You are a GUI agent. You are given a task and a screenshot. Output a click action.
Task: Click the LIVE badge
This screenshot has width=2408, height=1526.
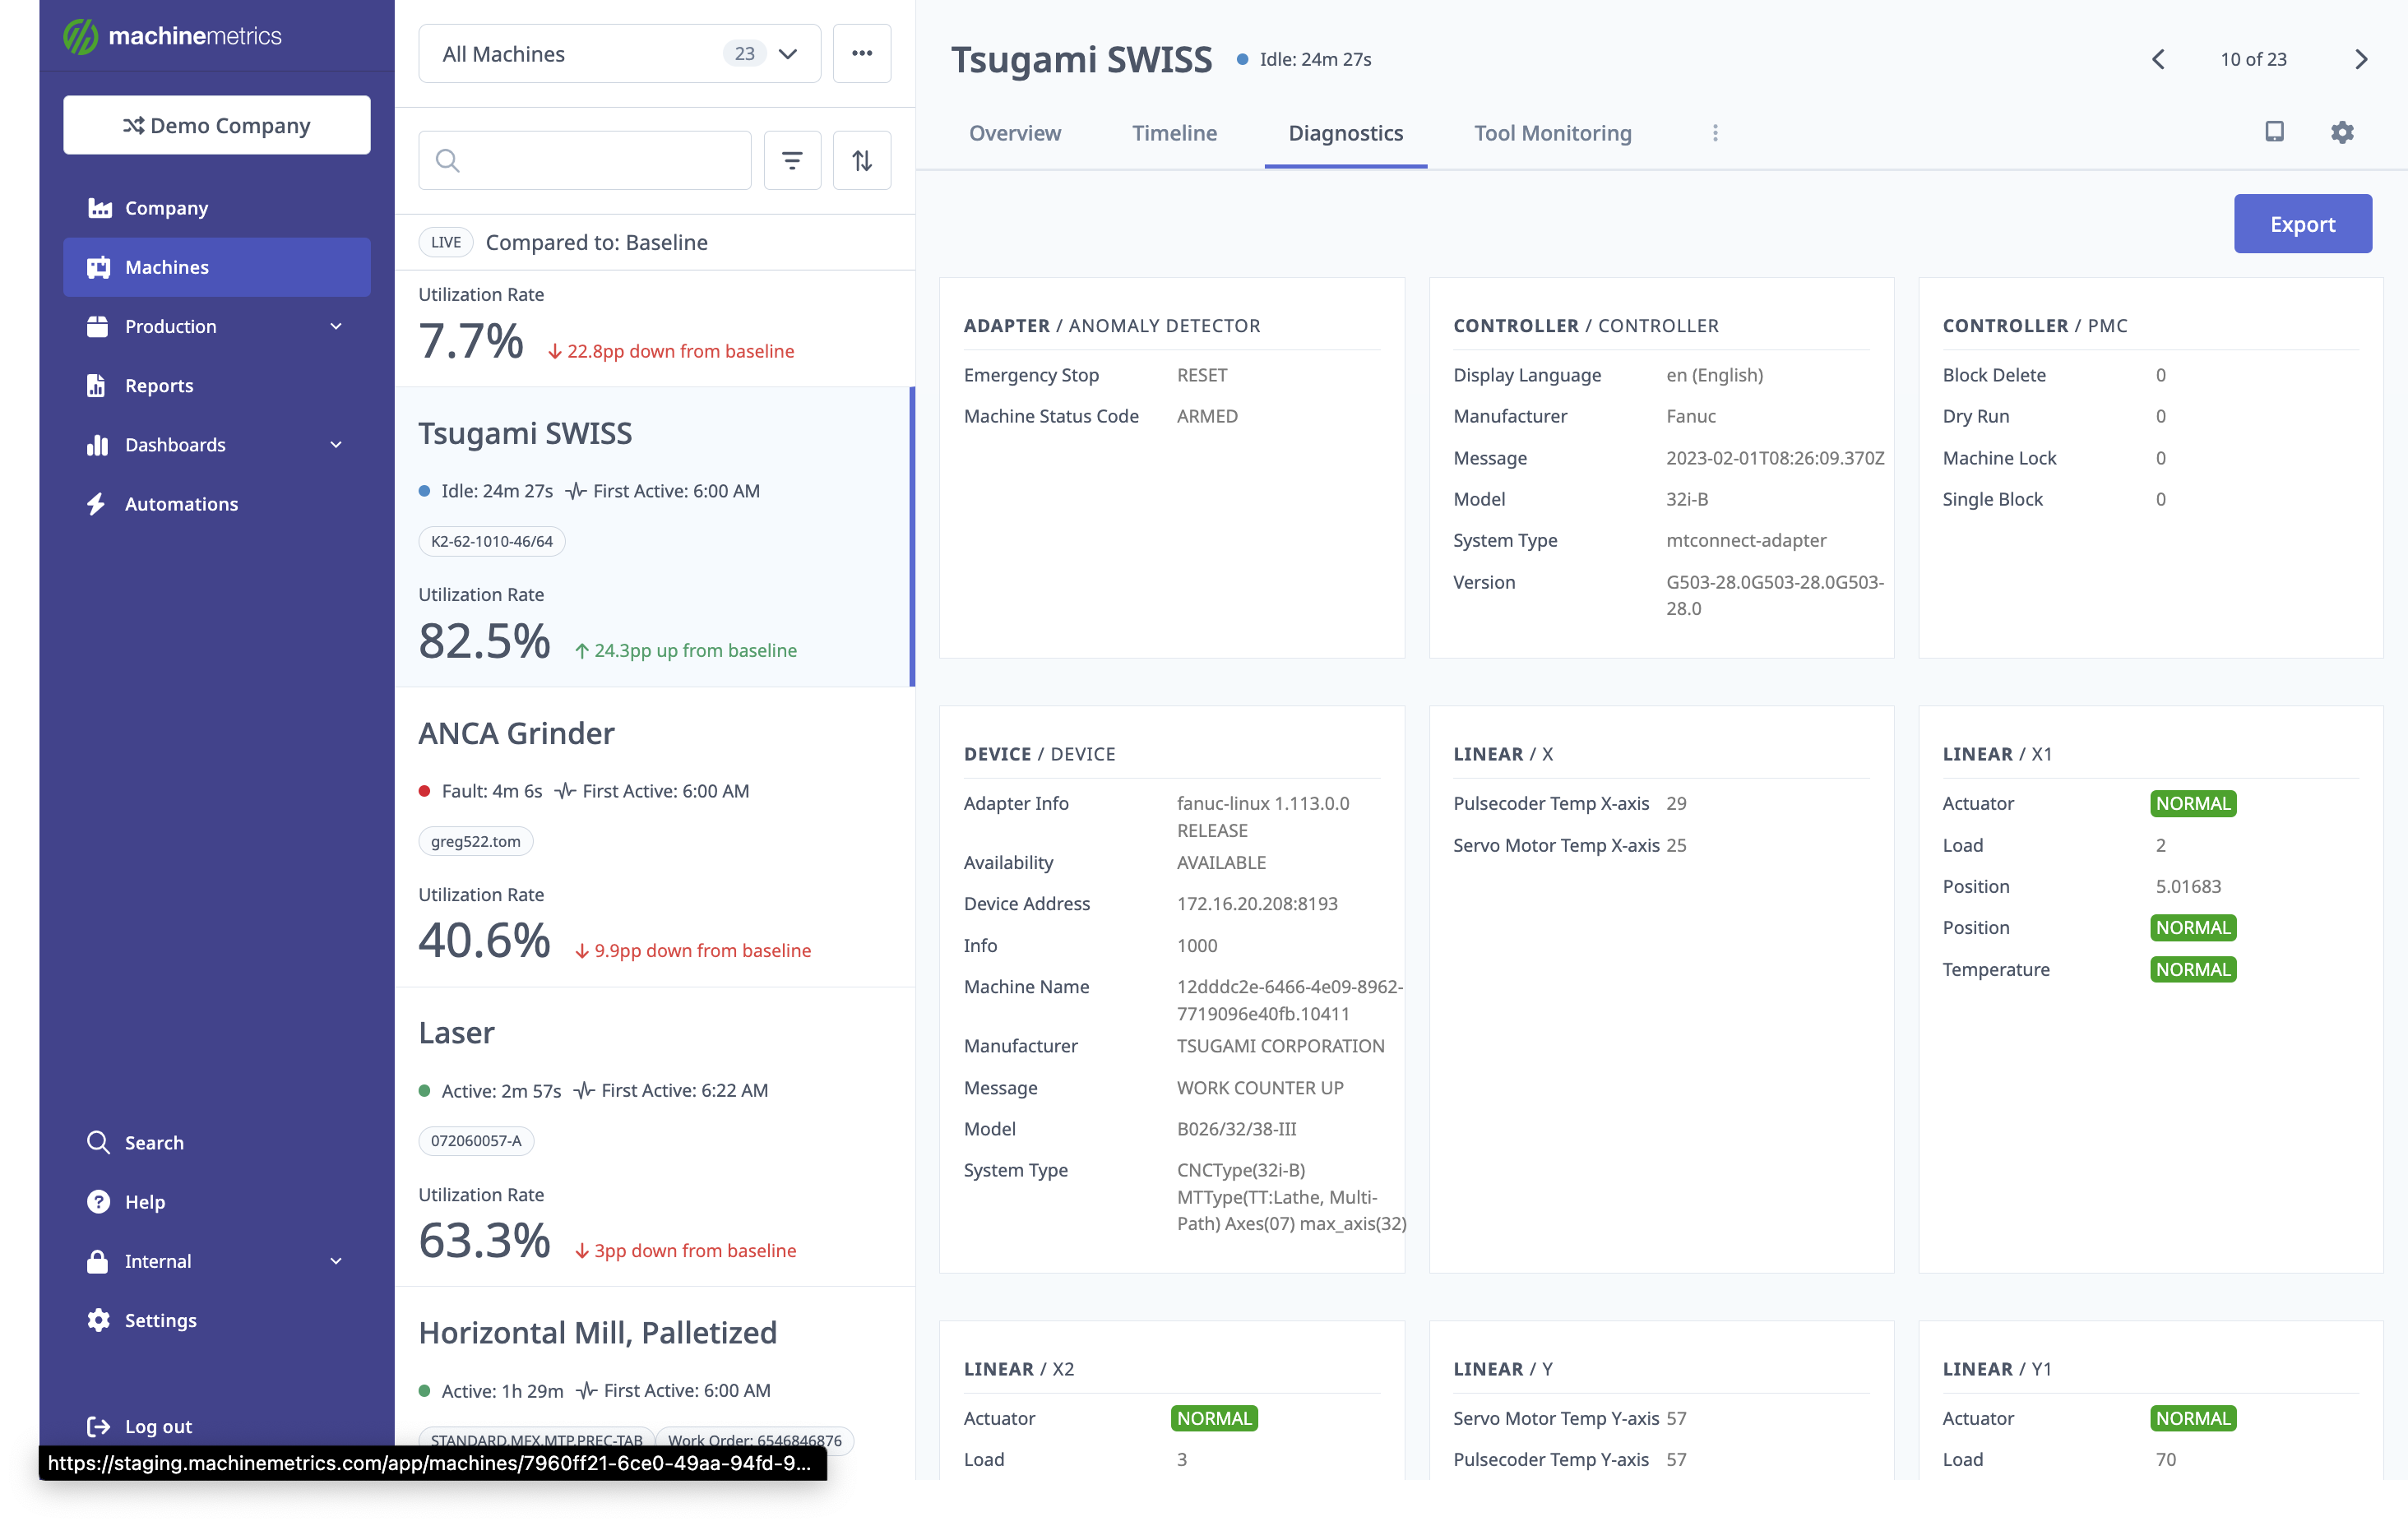click(x=445, y=242)
